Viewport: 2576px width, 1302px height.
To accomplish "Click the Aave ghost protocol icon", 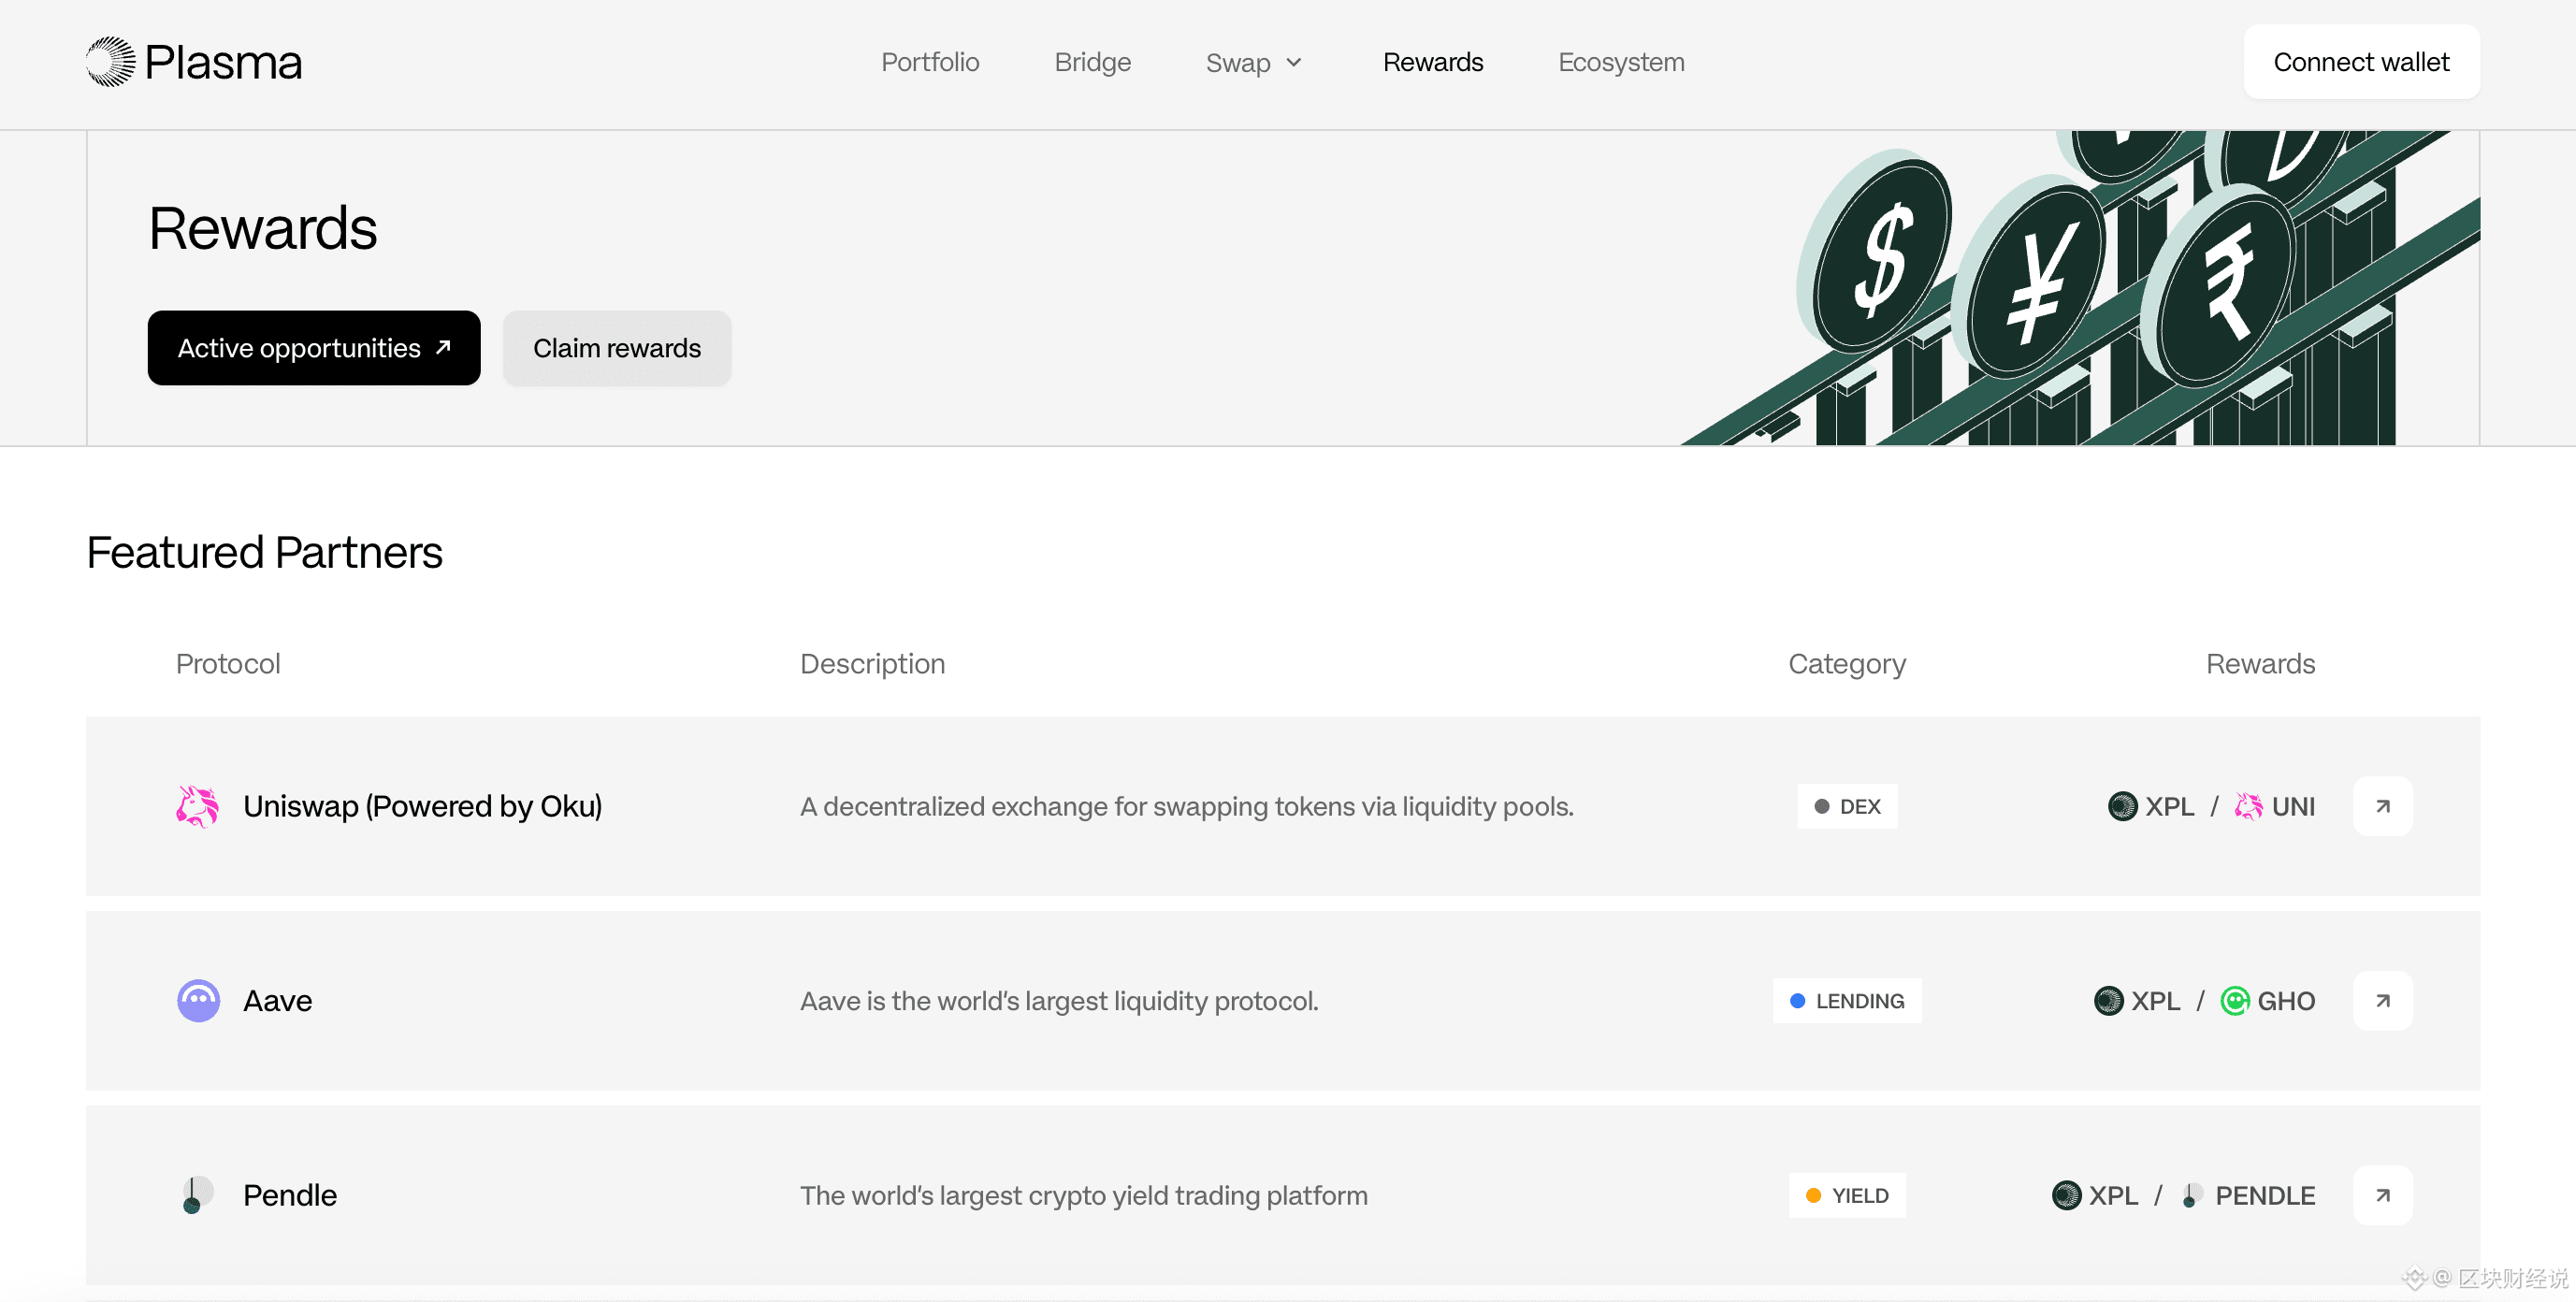I will tap(198, 1000).
